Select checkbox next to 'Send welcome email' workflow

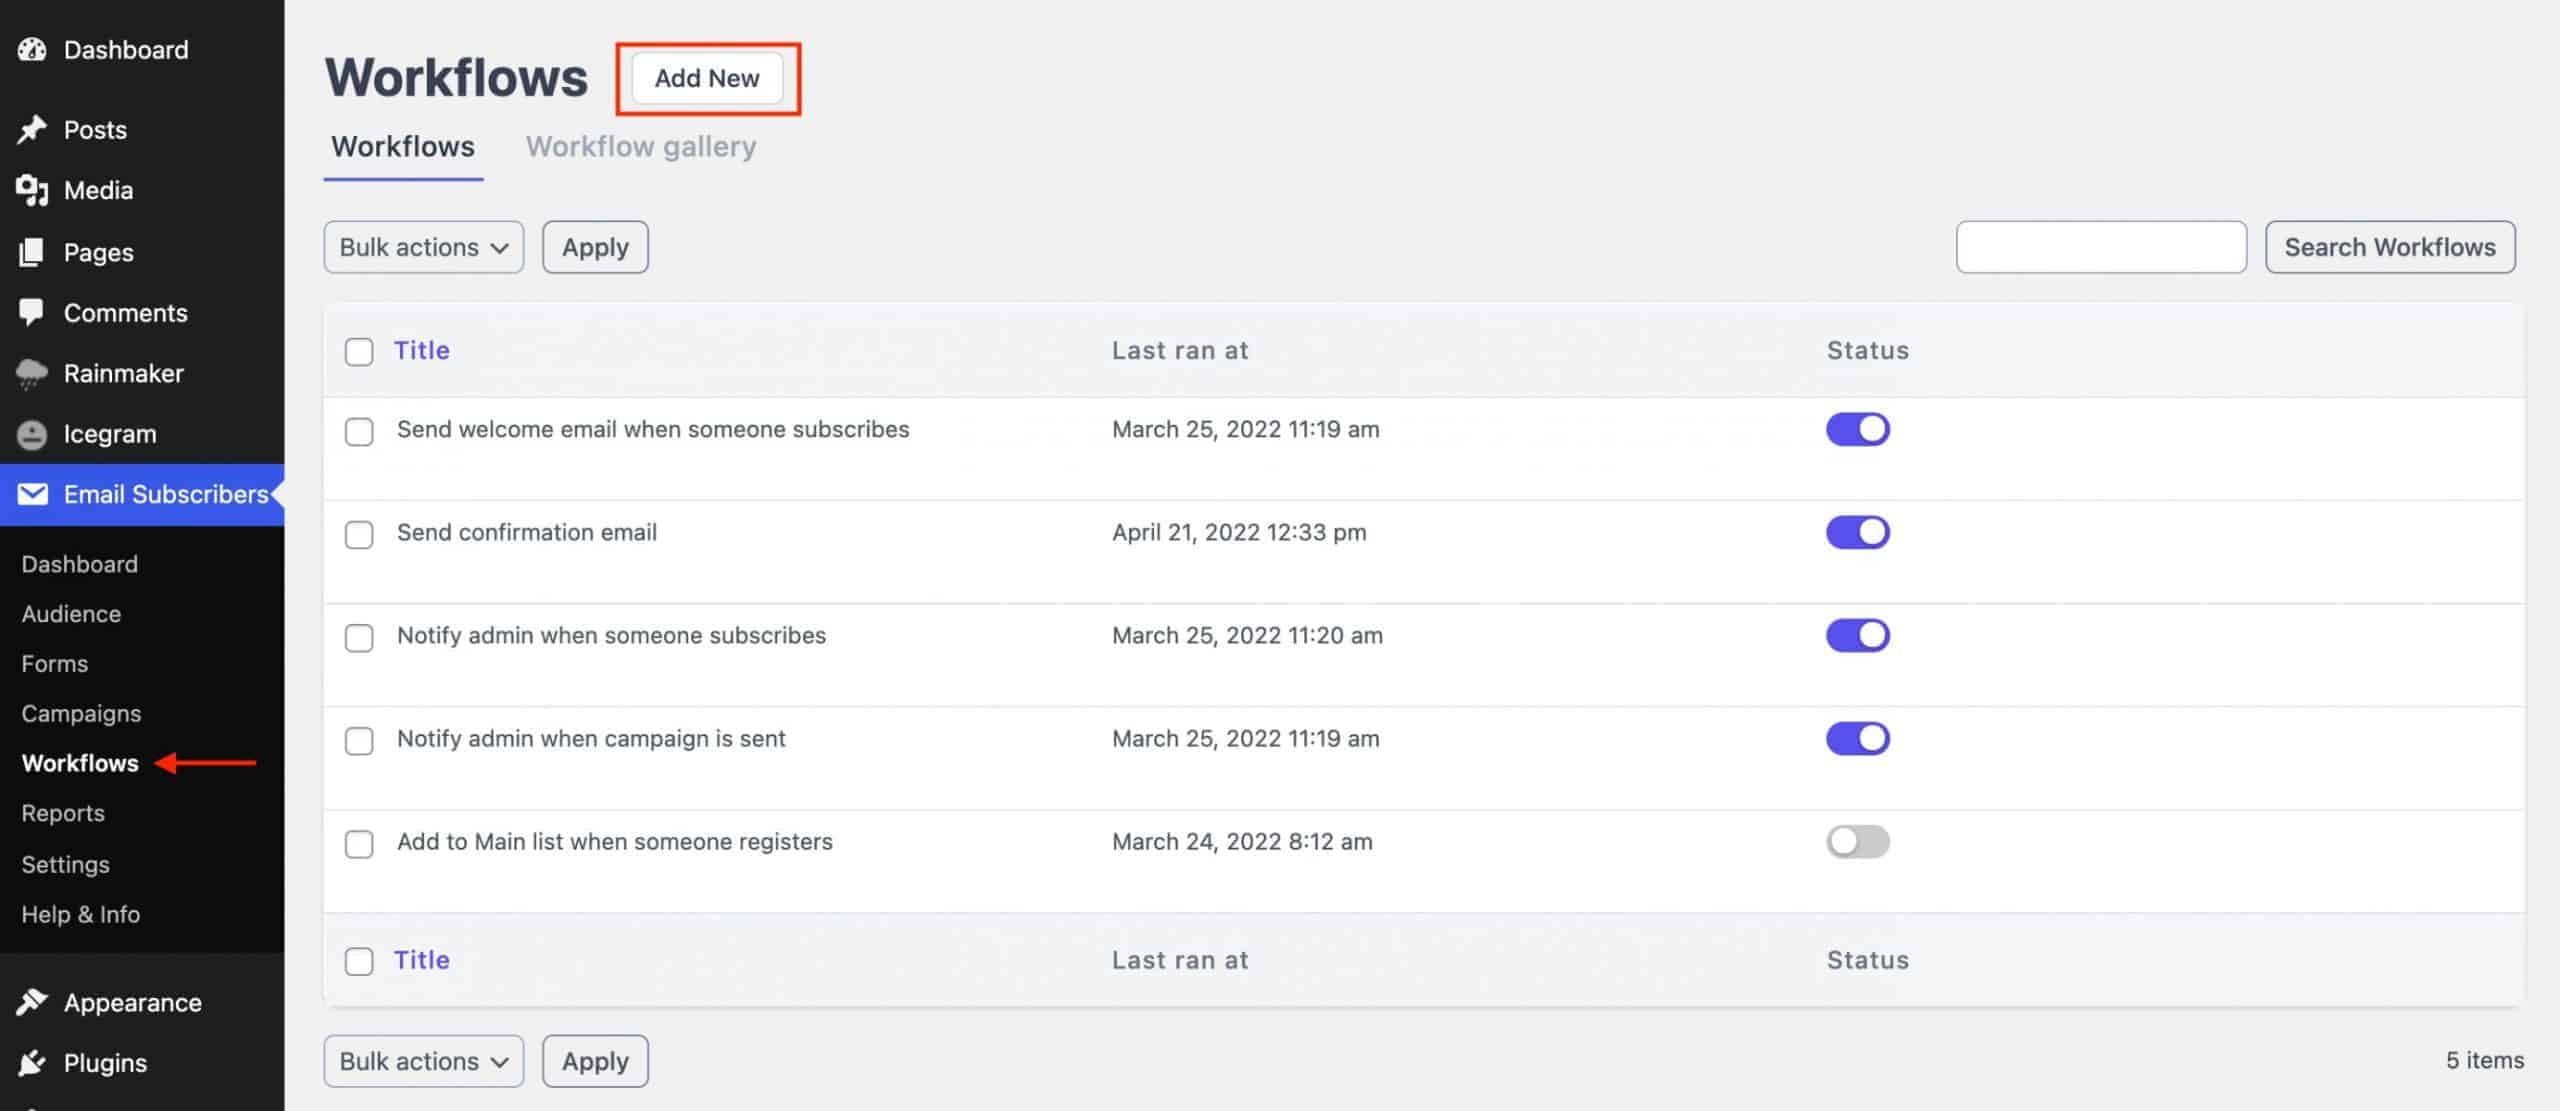click(x=359, y=430)
